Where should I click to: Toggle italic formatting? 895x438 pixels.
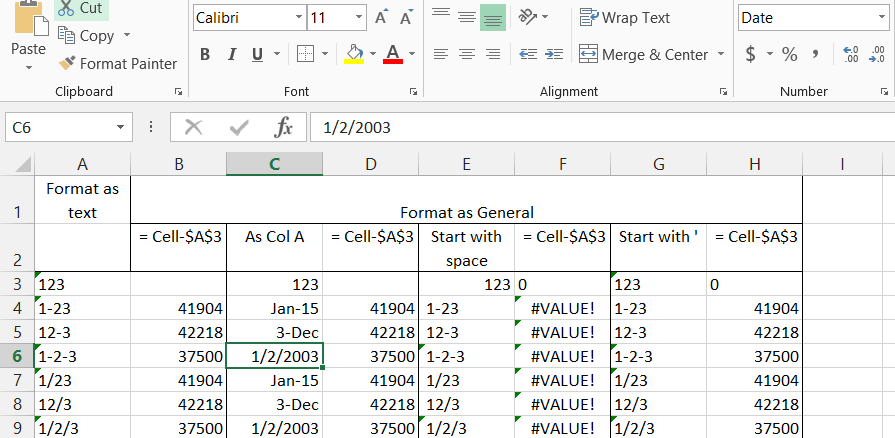[x=231, y=54]
